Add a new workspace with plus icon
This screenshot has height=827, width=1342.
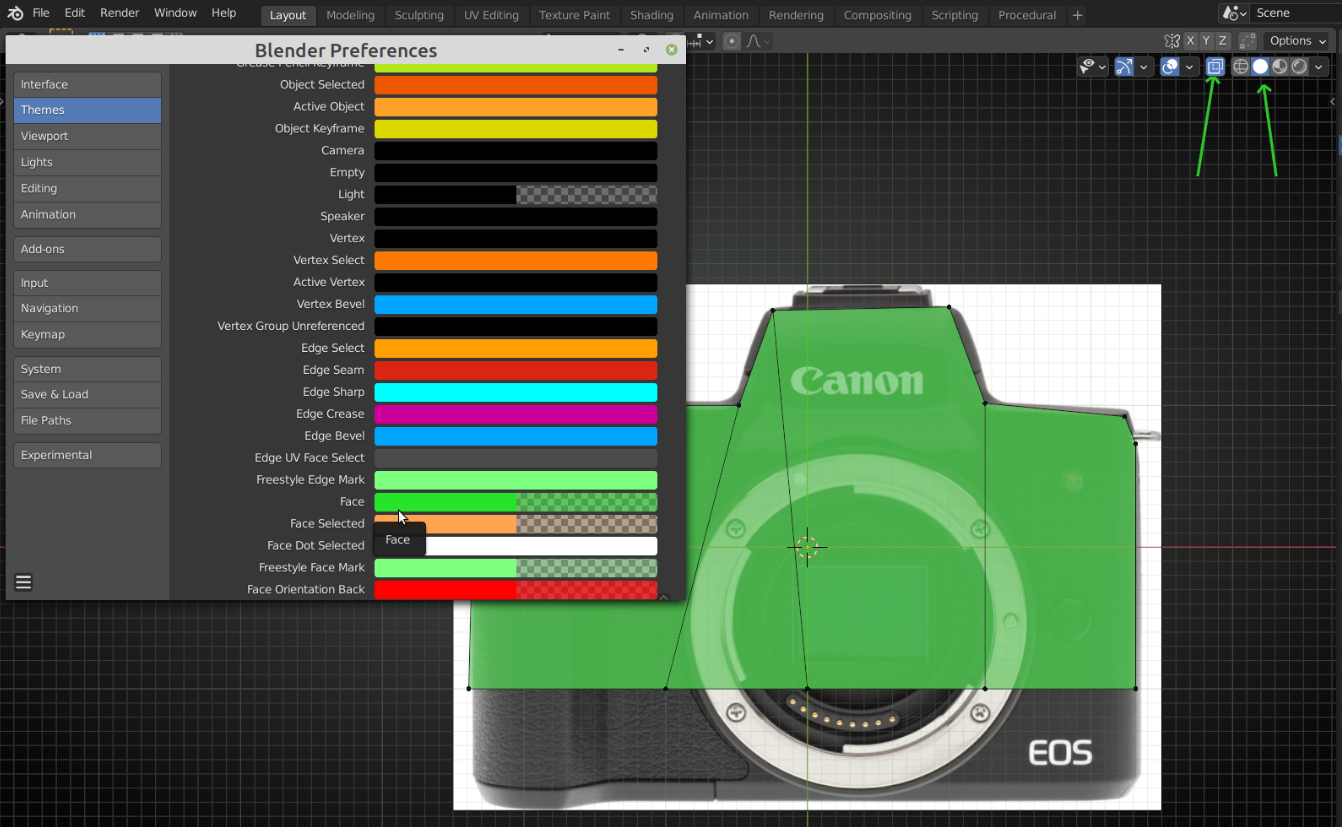[x=1077, y=15]
